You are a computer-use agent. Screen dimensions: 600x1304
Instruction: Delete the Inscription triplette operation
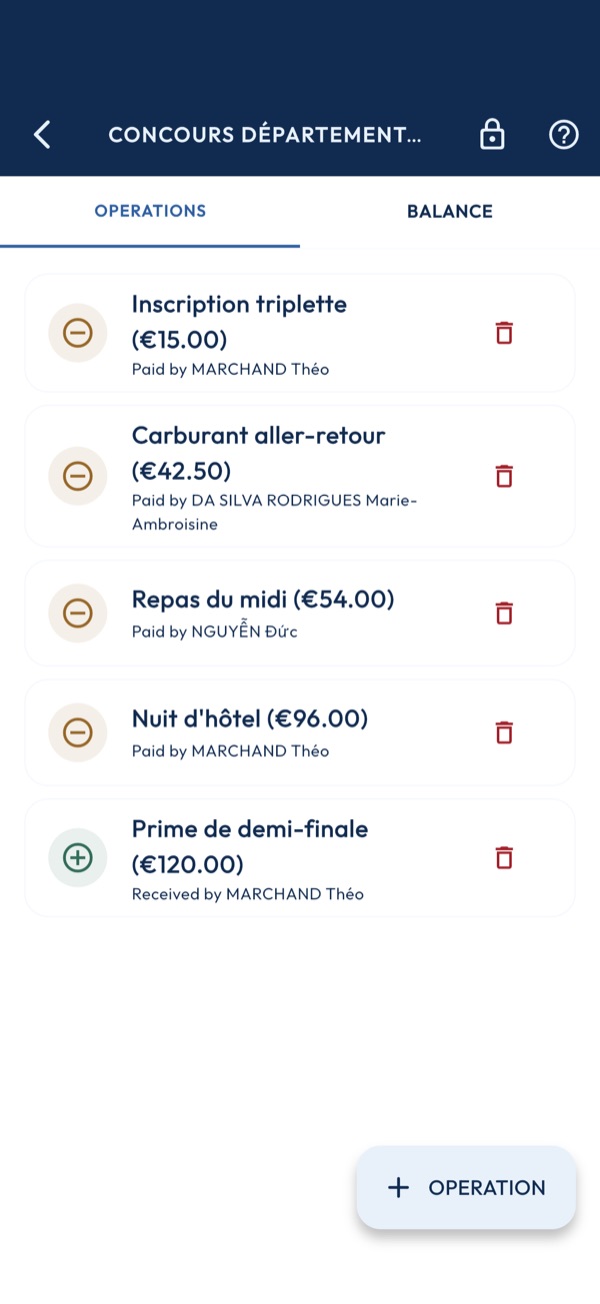[x=504, y=333]
